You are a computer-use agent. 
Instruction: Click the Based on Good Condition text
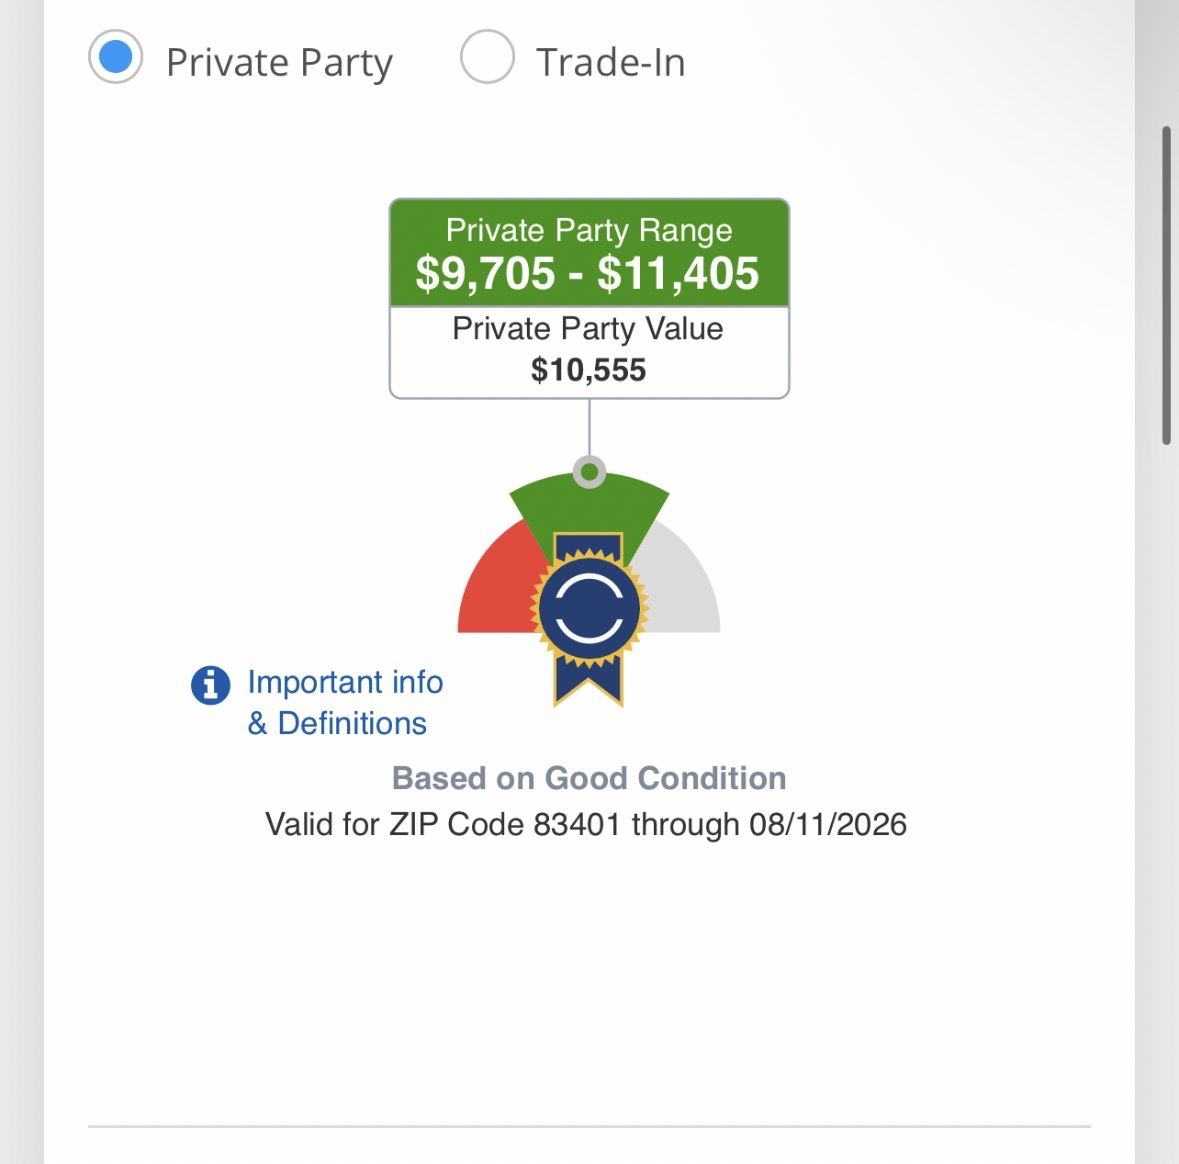(x=590, y=778)
